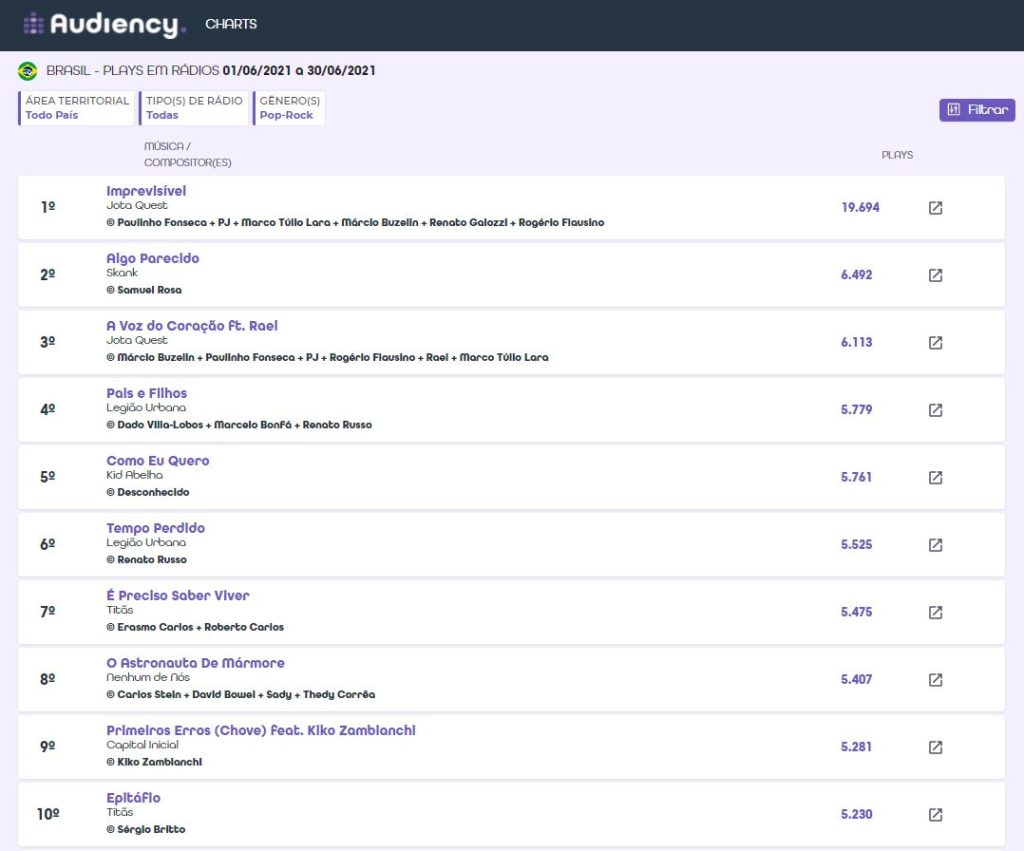Open external link icon for Algo Parecido

(935, 275)
